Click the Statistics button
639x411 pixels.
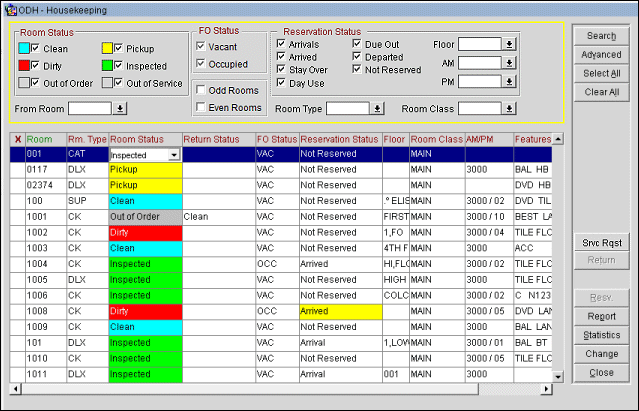click(x=601, y=335)
